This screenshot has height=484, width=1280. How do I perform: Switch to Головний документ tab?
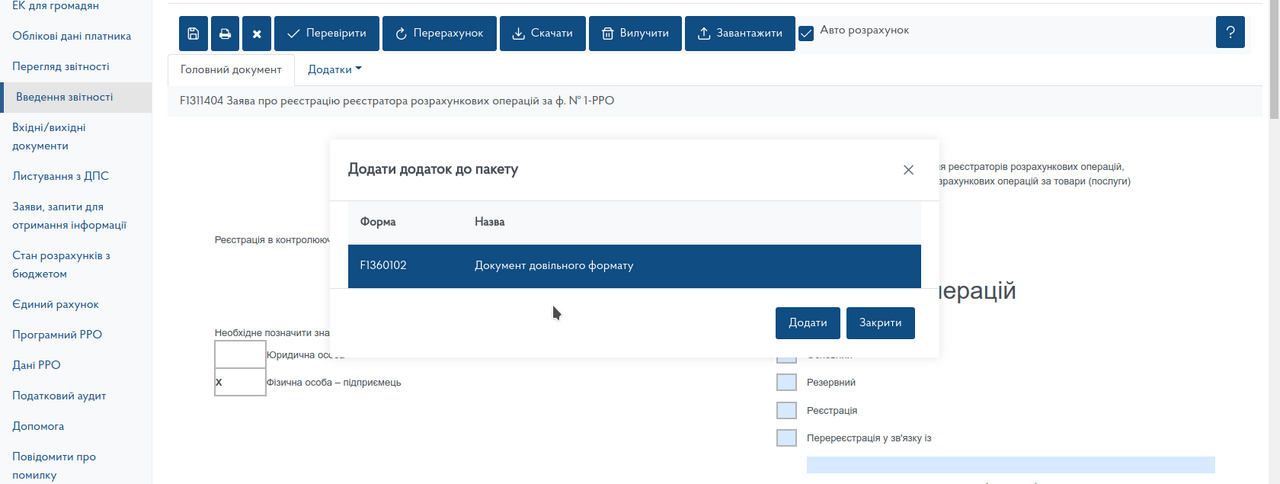(231, 69)
